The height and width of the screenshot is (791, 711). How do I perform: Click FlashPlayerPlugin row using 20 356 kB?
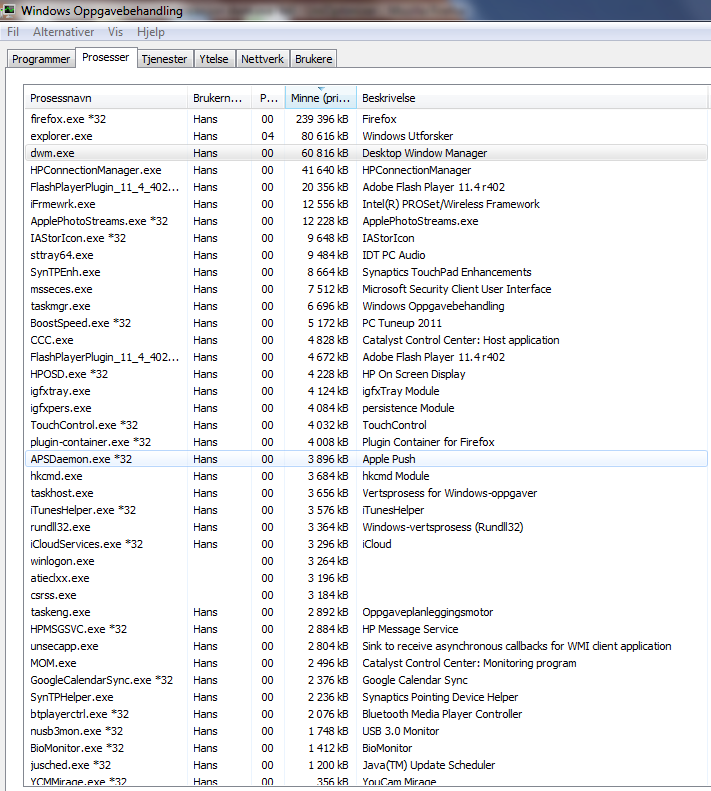point(366,187)
